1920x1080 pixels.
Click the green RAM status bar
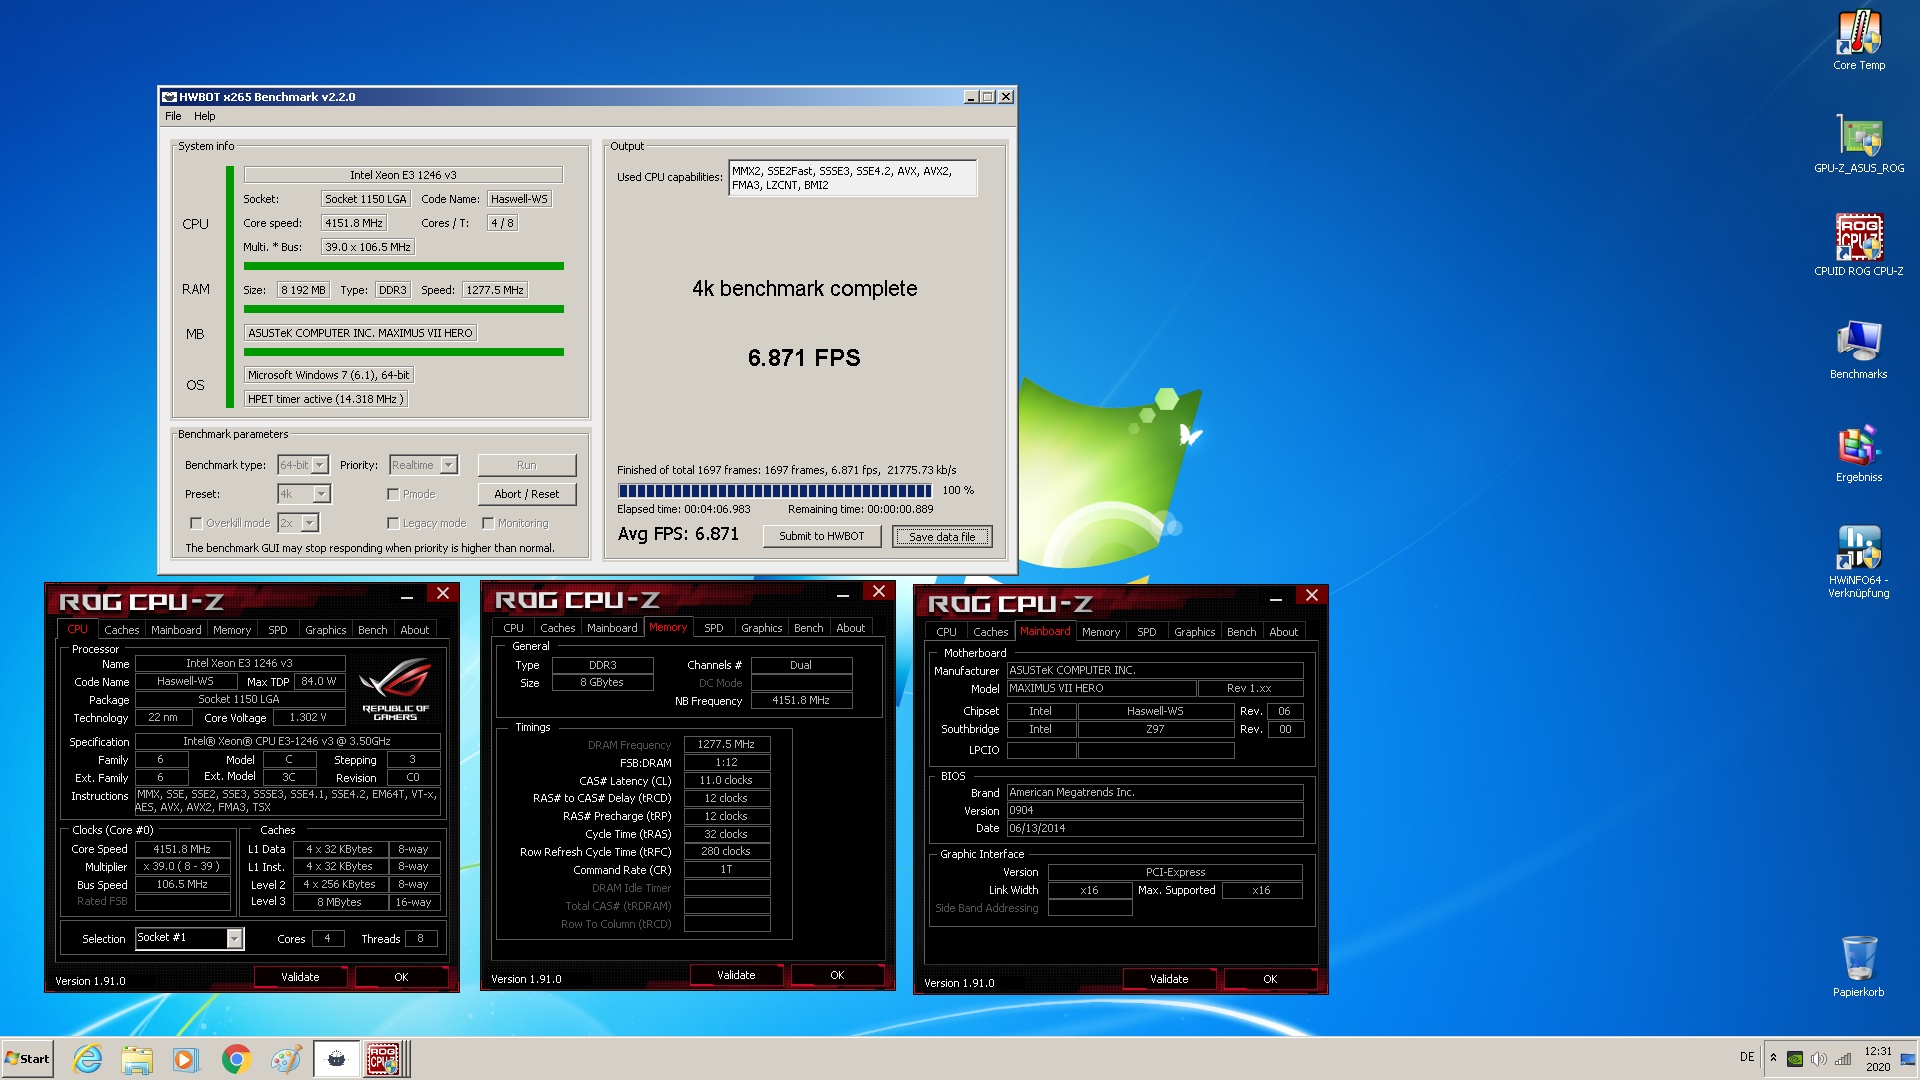[404, 309]
